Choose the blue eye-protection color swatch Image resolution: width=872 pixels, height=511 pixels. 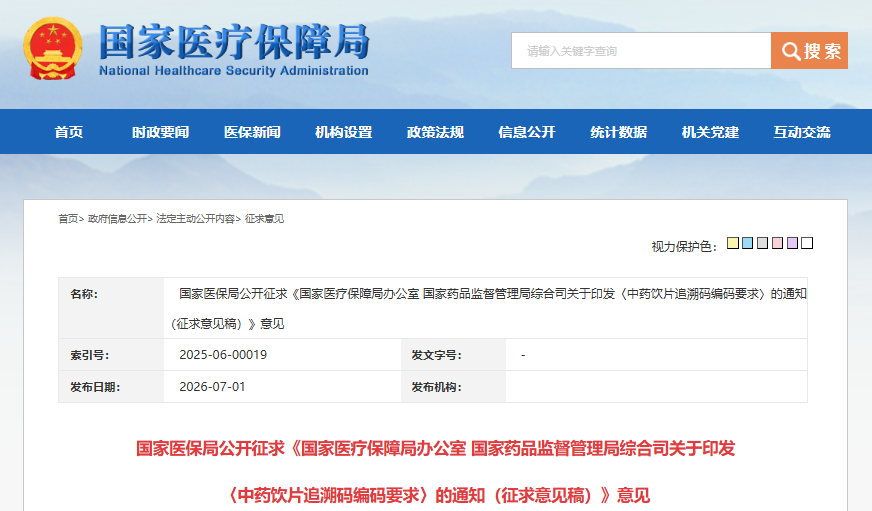[x=747, y=243]
